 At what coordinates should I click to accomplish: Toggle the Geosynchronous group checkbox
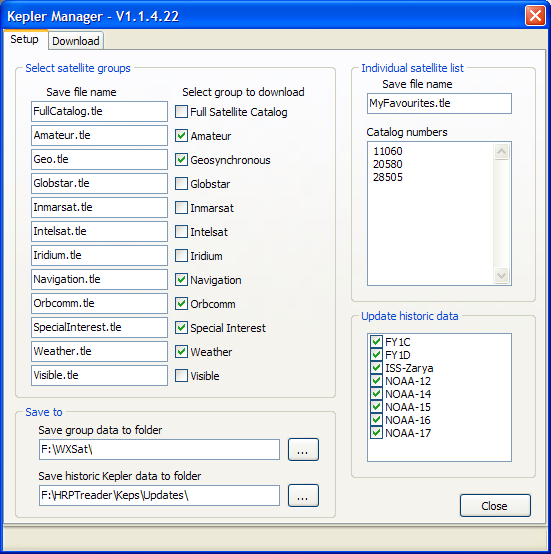[x=182, y=160]
